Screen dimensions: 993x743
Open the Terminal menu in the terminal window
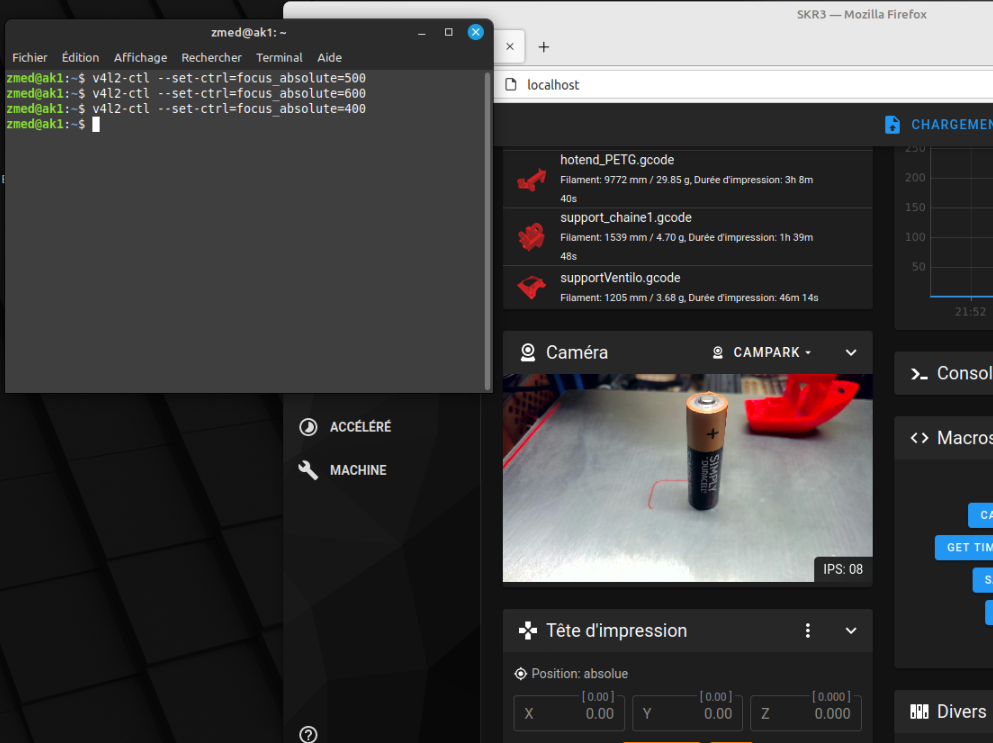(x=279, y=58)
